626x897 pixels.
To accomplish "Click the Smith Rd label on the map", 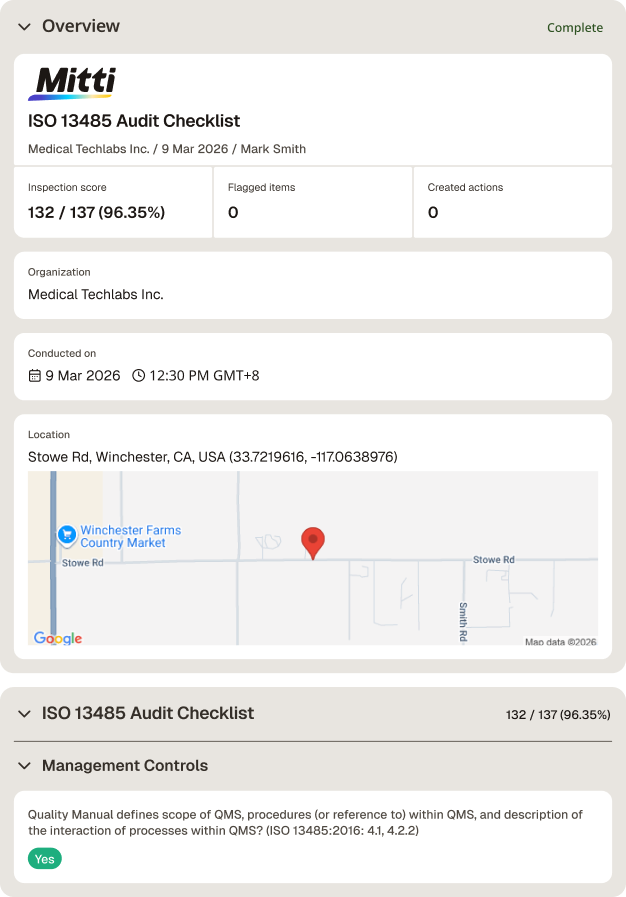I will coord(463,622).
